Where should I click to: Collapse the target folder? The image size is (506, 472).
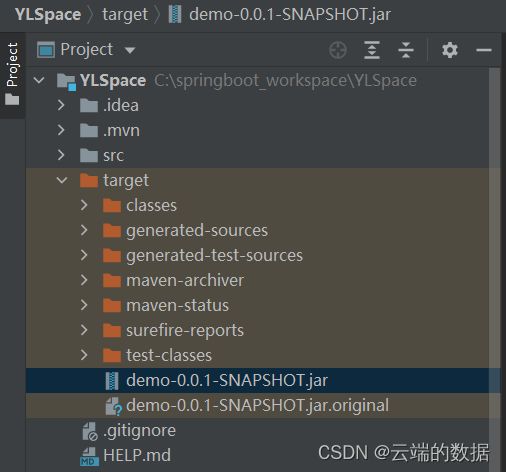(62, 180)
